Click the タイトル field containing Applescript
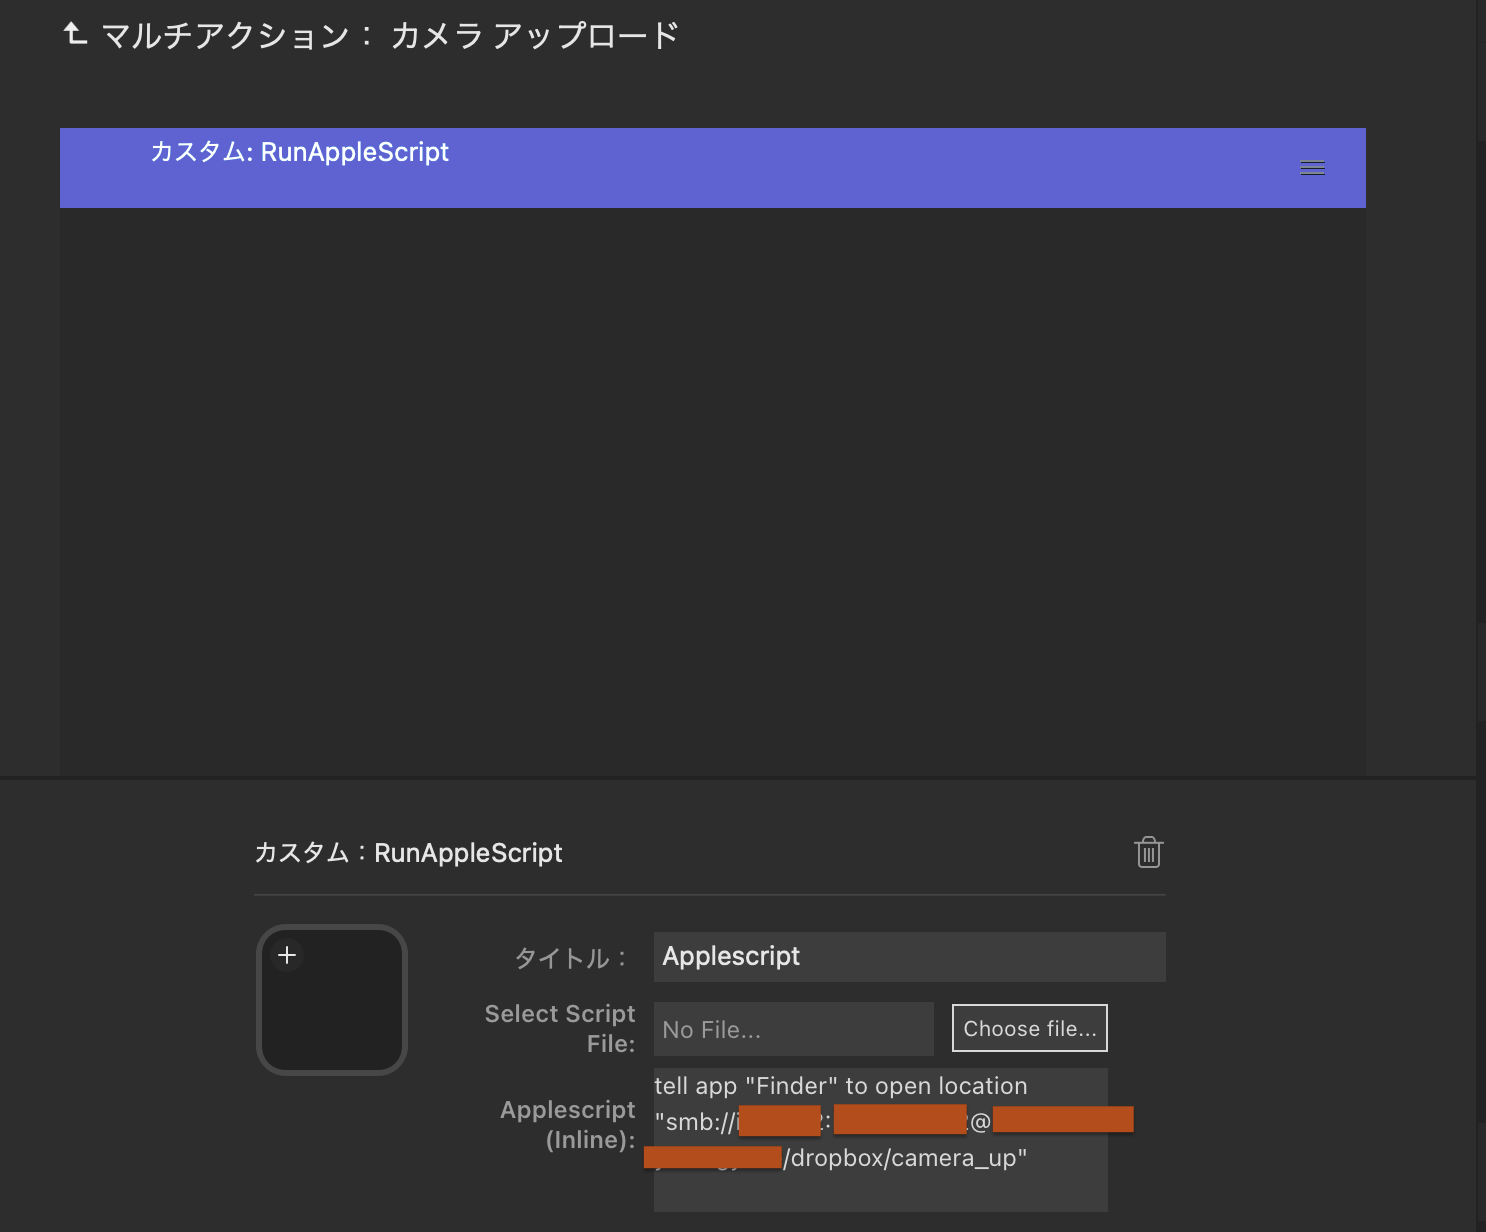 tap(908, 957)
